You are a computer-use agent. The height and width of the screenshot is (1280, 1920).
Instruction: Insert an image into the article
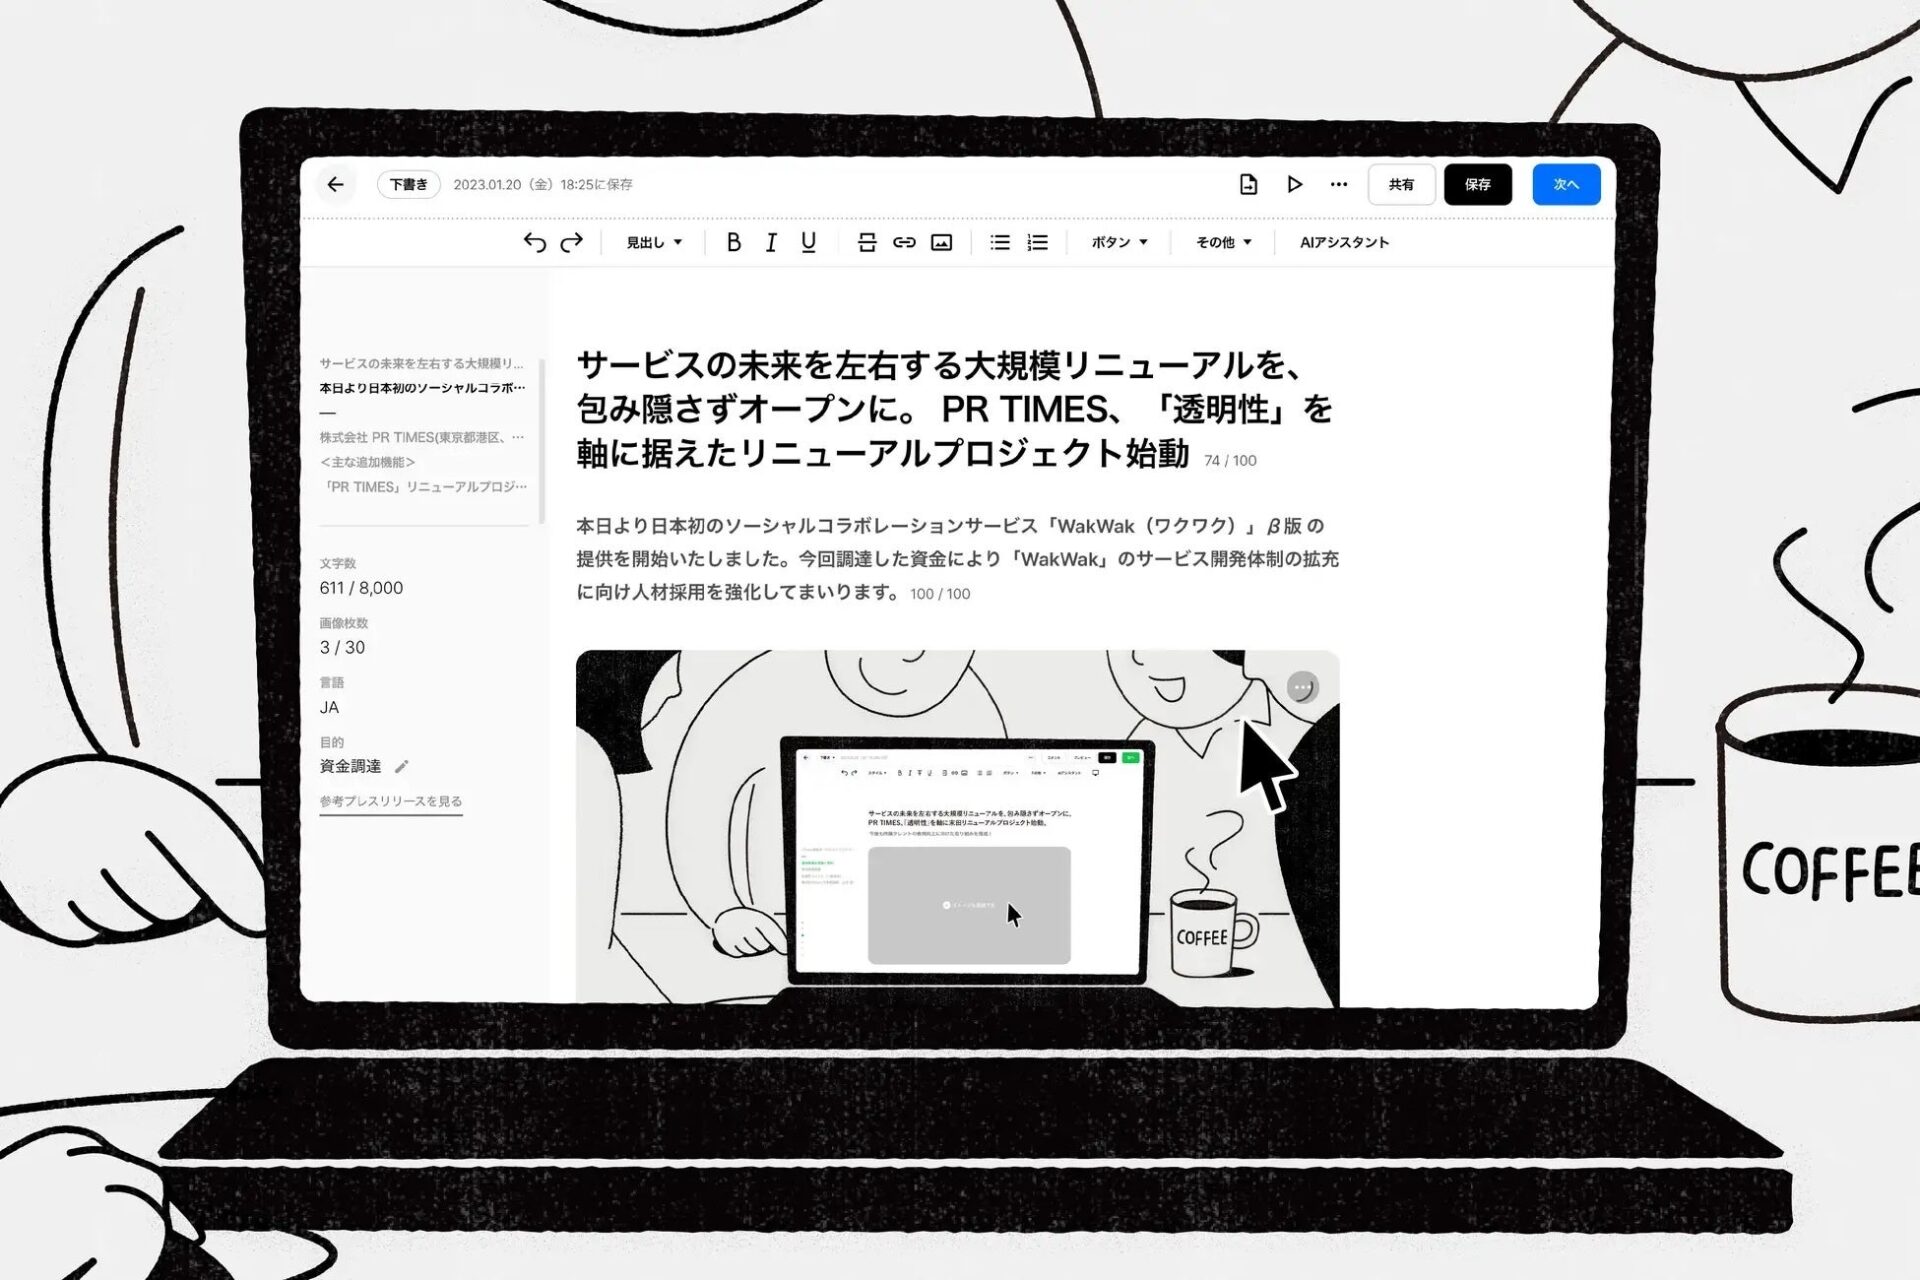pyautogui.click(x=941, y=241)
